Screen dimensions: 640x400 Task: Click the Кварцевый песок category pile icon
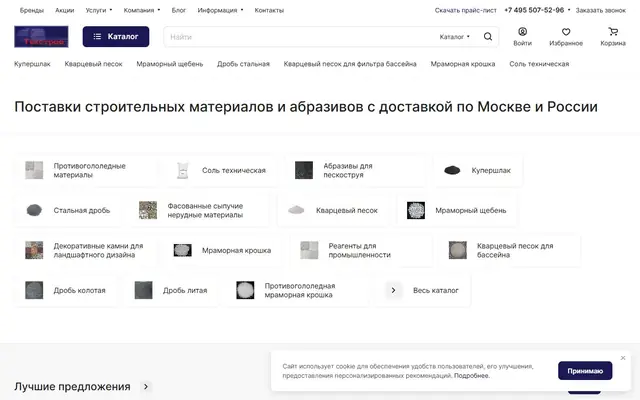tap(296, 210)
